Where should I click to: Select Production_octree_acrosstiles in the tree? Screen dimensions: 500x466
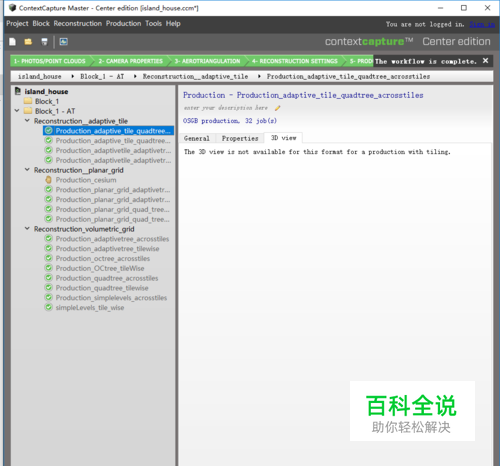click(103, 258)
